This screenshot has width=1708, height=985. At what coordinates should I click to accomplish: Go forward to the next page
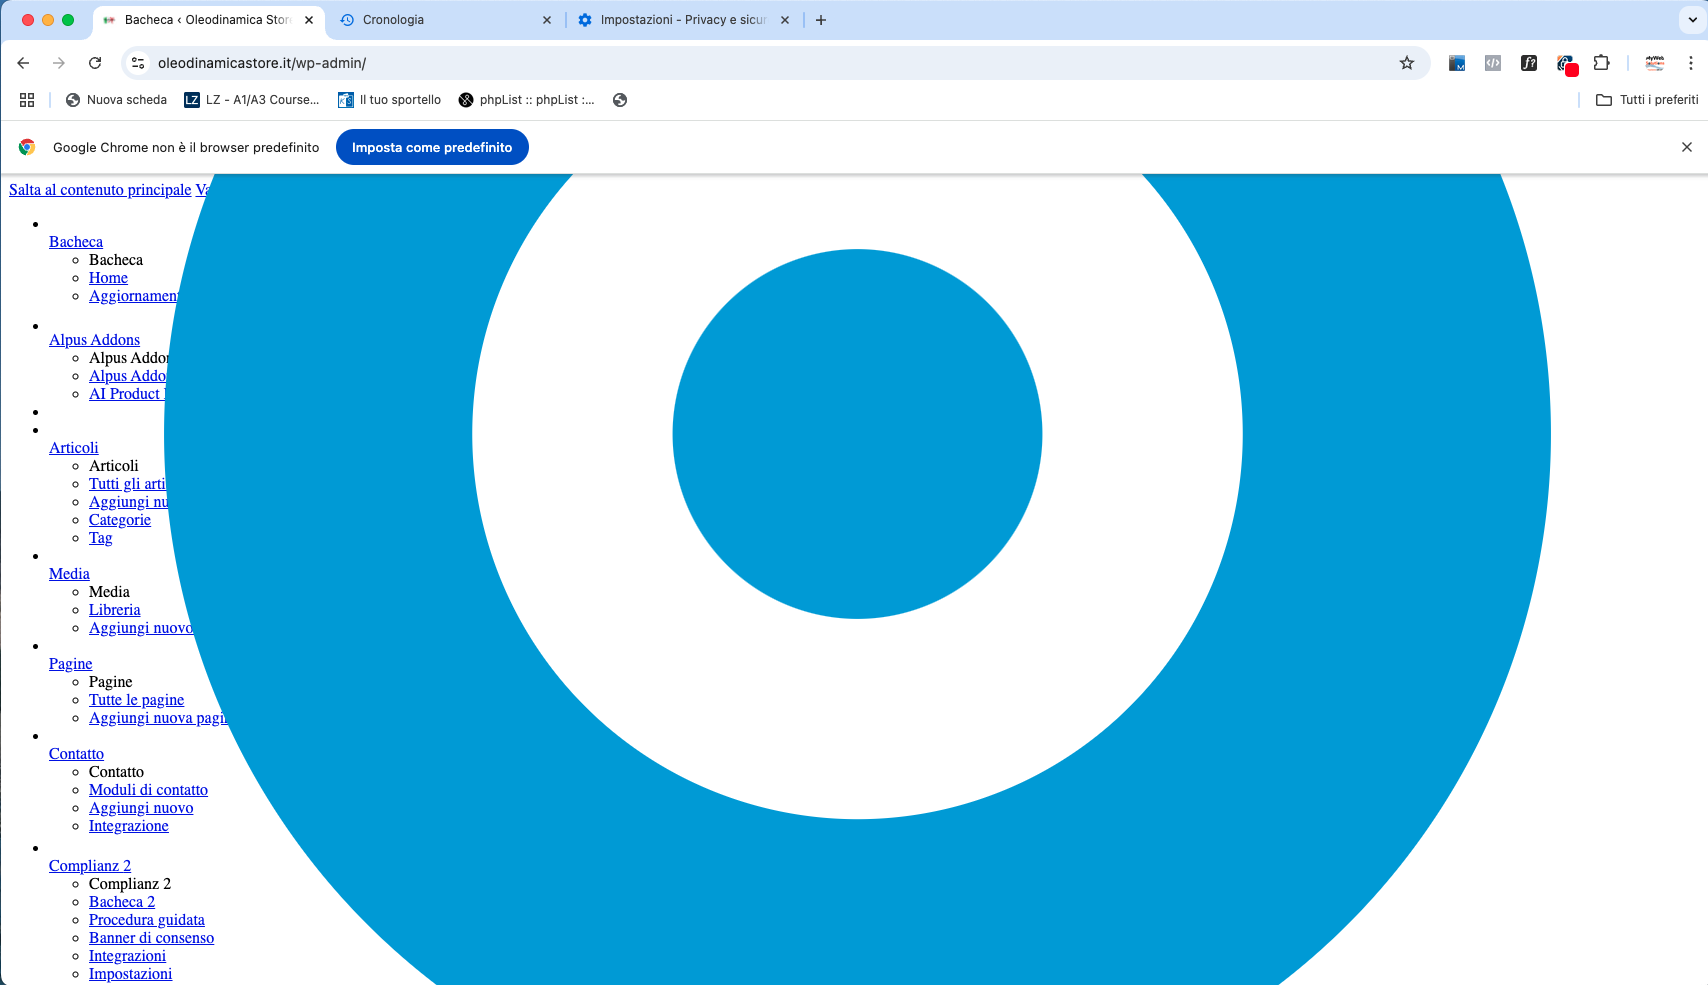pyautogui.click(x=59, y=63)
